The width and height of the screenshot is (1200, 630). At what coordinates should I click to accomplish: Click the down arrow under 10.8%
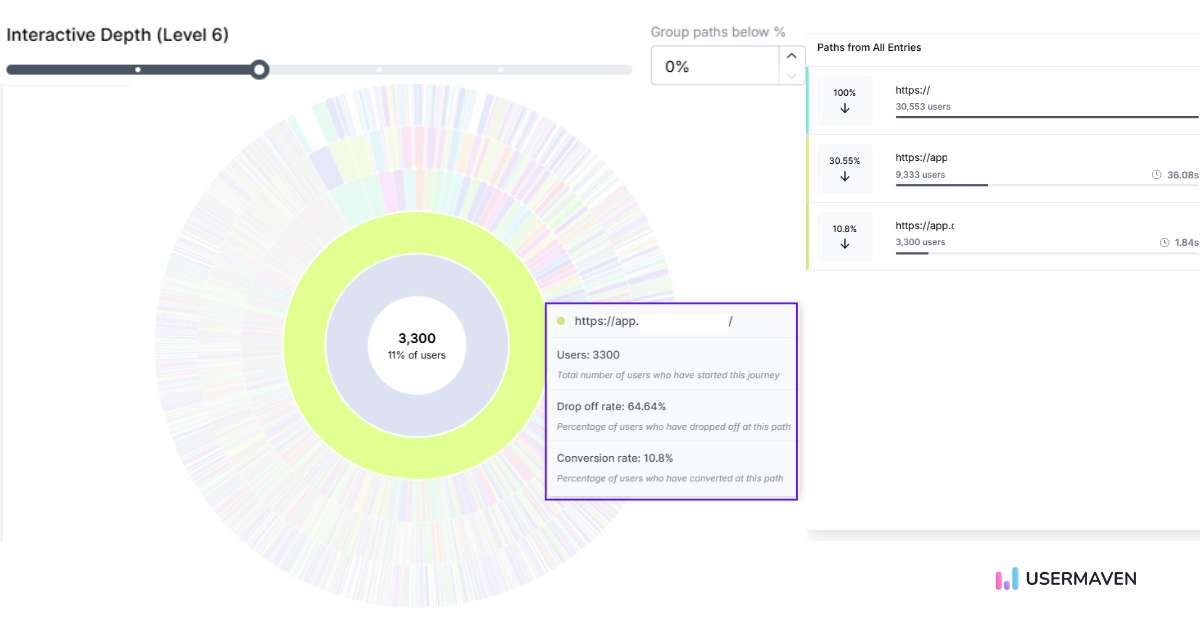tap(845, 244)
